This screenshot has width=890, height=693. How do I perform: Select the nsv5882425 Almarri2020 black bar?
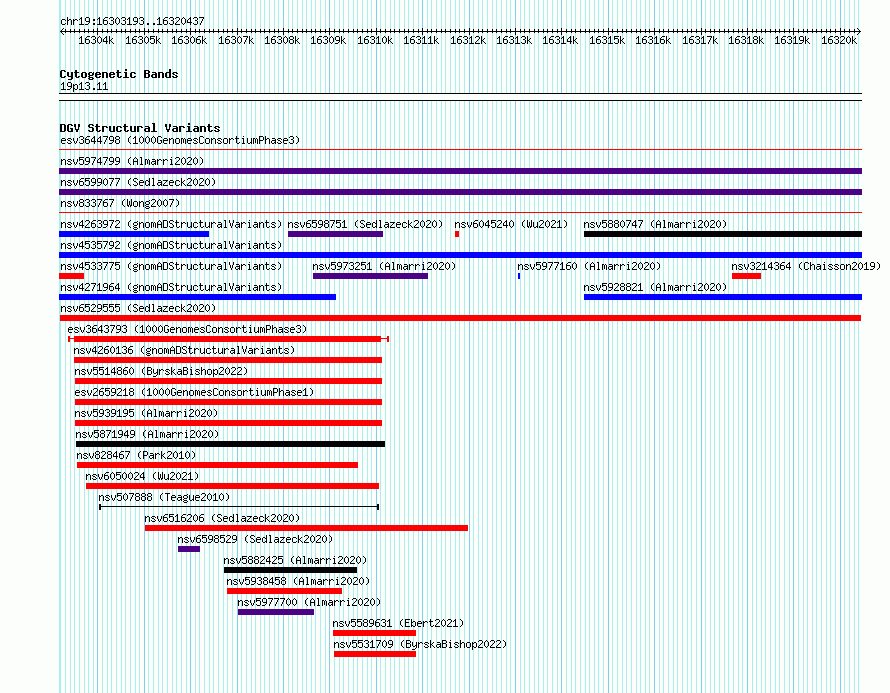pos(291,570)
